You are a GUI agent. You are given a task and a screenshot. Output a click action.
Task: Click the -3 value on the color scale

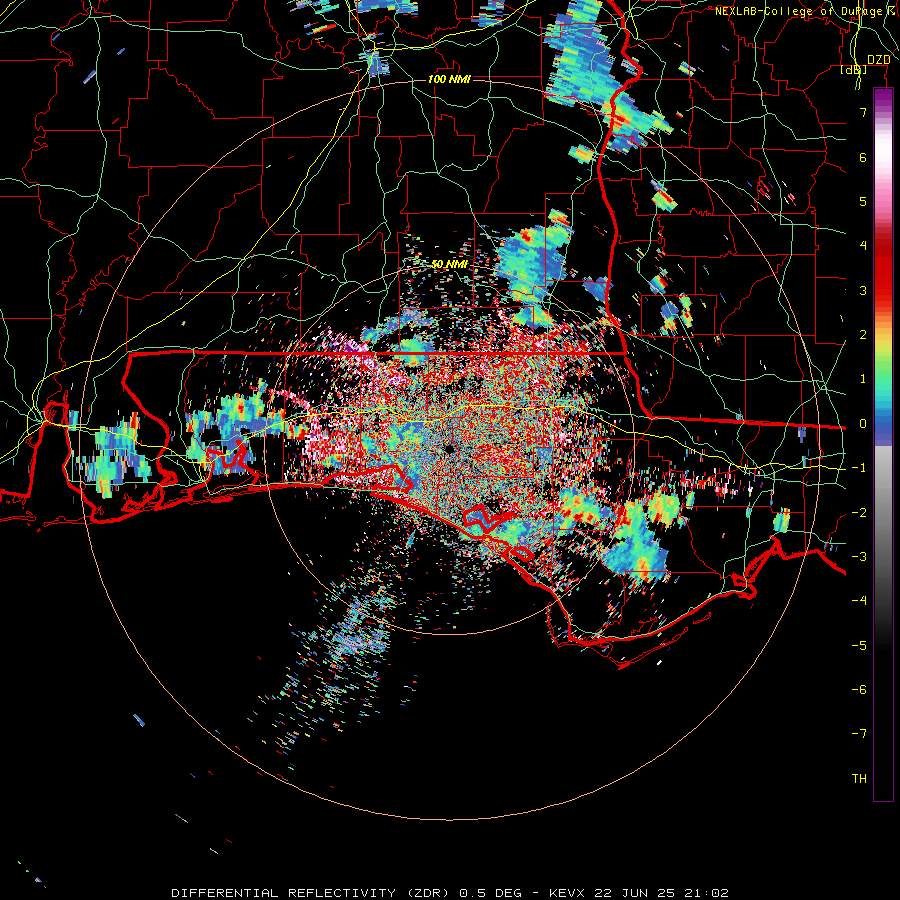click(859, 556)
